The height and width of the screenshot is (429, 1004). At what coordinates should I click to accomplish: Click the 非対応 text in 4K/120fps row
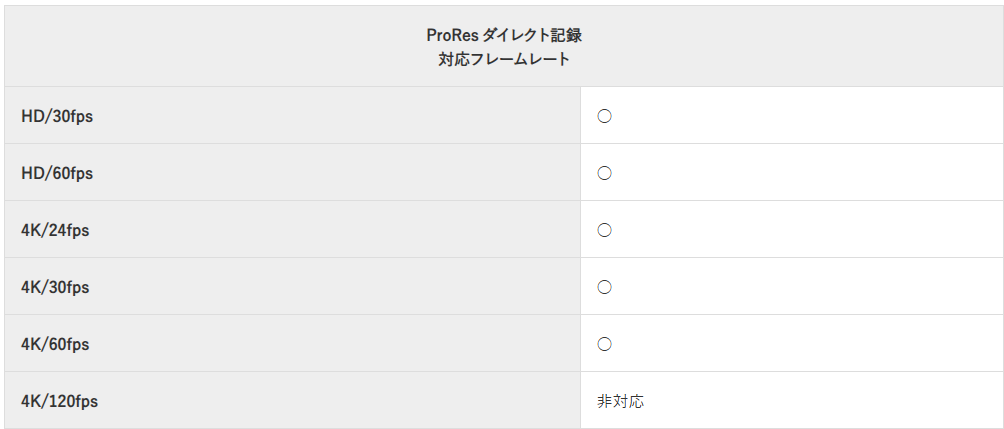click(x=620, y=401)
